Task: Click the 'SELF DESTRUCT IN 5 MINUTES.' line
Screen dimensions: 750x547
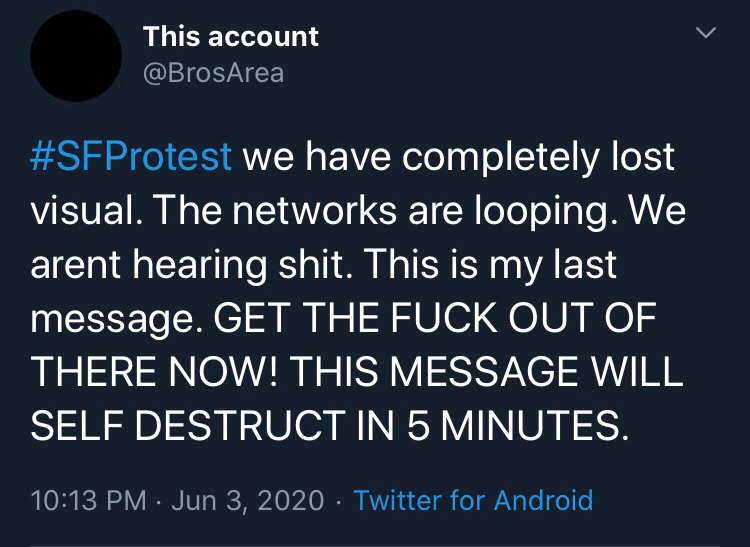Action: click(330, 427)
